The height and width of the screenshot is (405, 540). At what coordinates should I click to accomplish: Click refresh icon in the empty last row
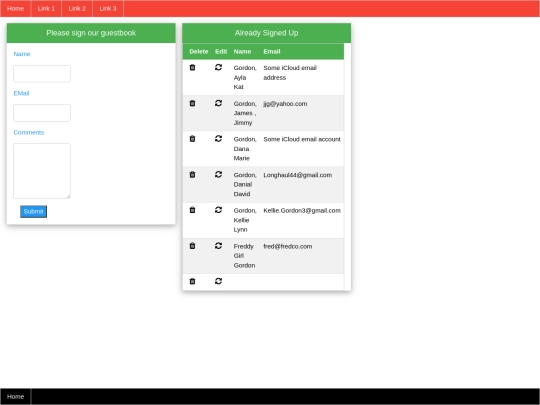(218, 281)
